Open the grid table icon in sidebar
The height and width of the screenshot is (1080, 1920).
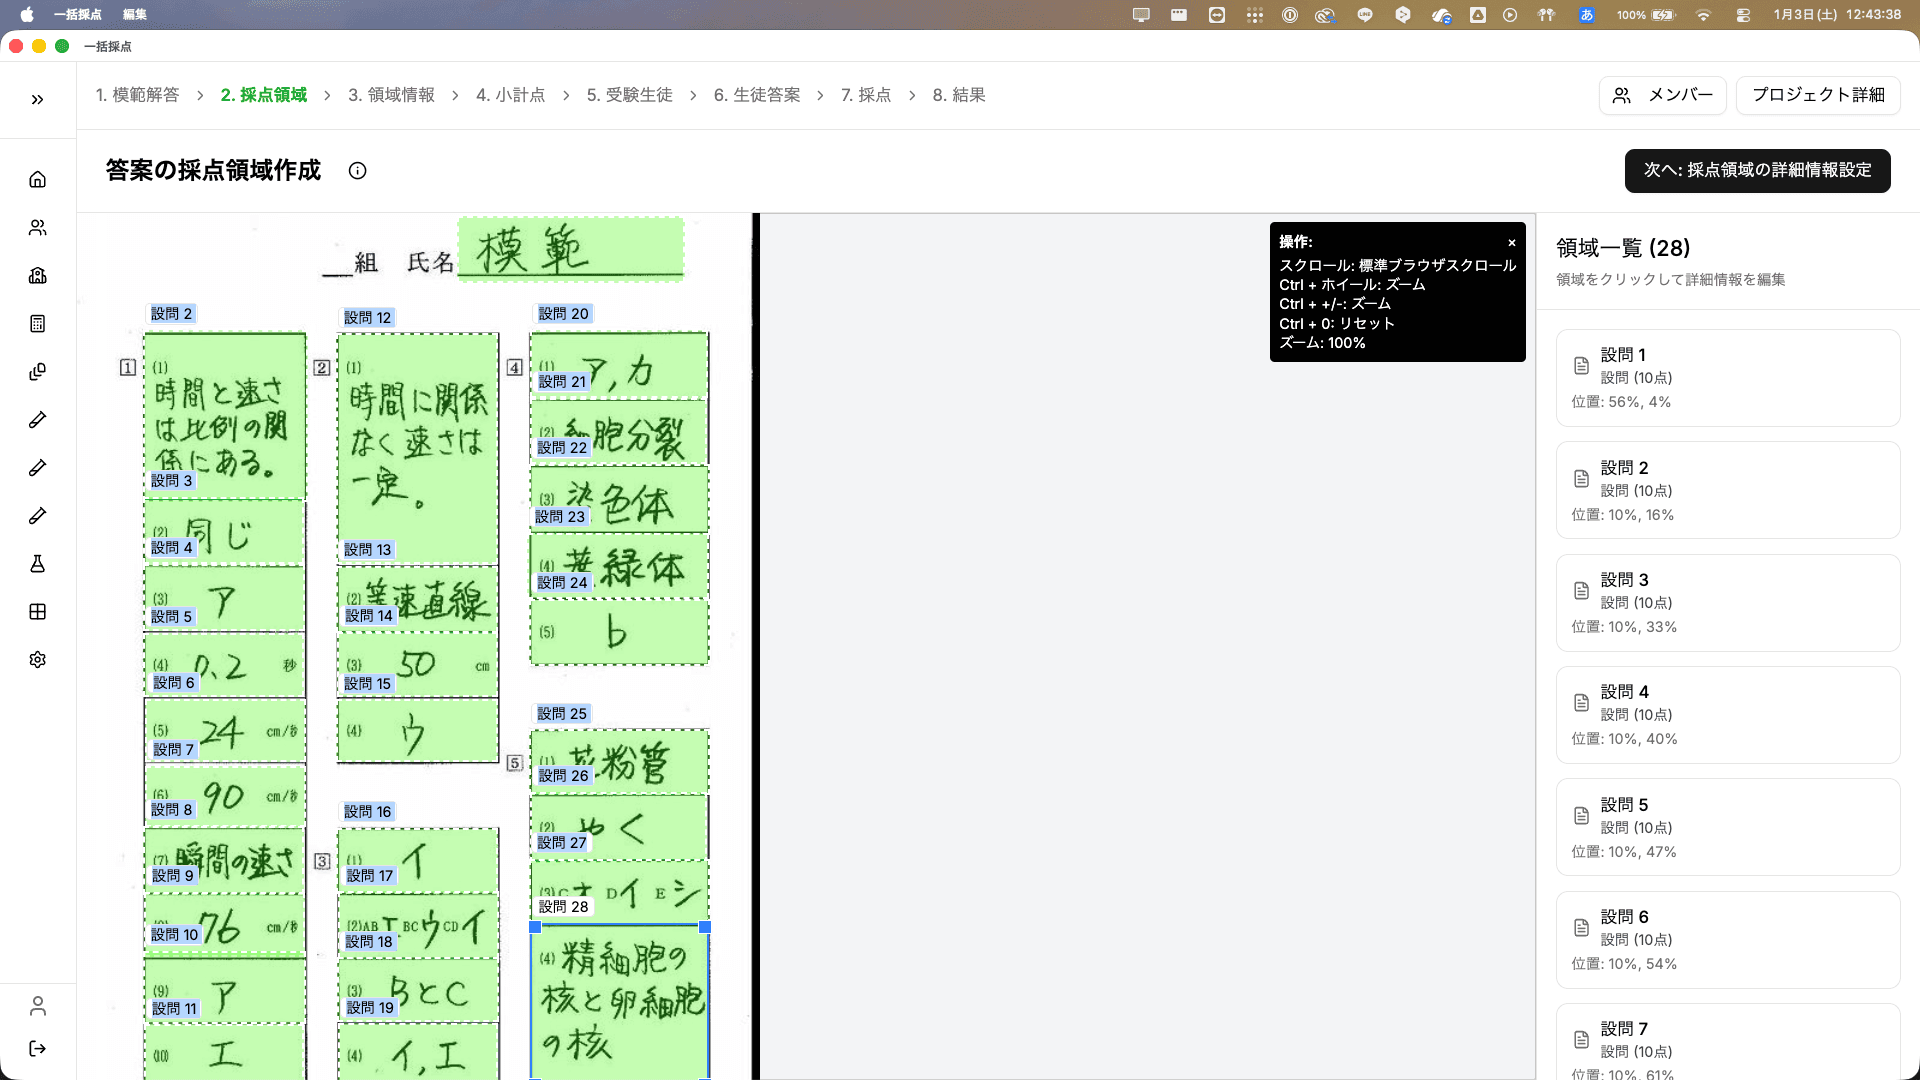click(37, 612)
